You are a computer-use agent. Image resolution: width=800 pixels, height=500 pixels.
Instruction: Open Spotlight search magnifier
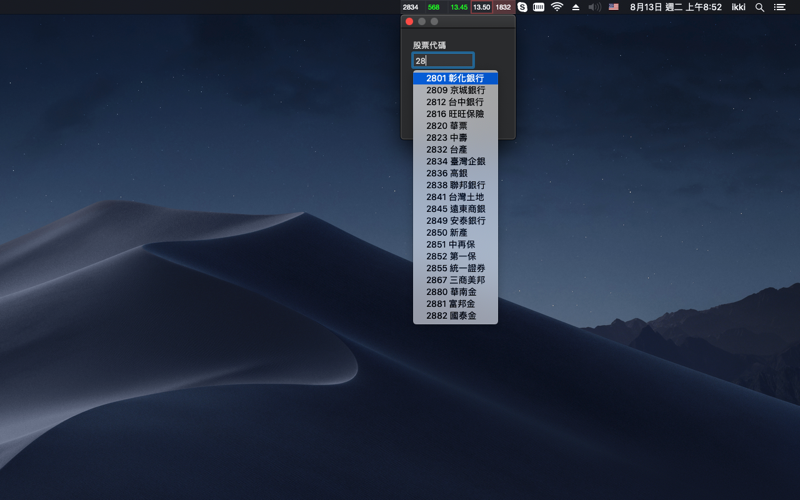point(760,7)
